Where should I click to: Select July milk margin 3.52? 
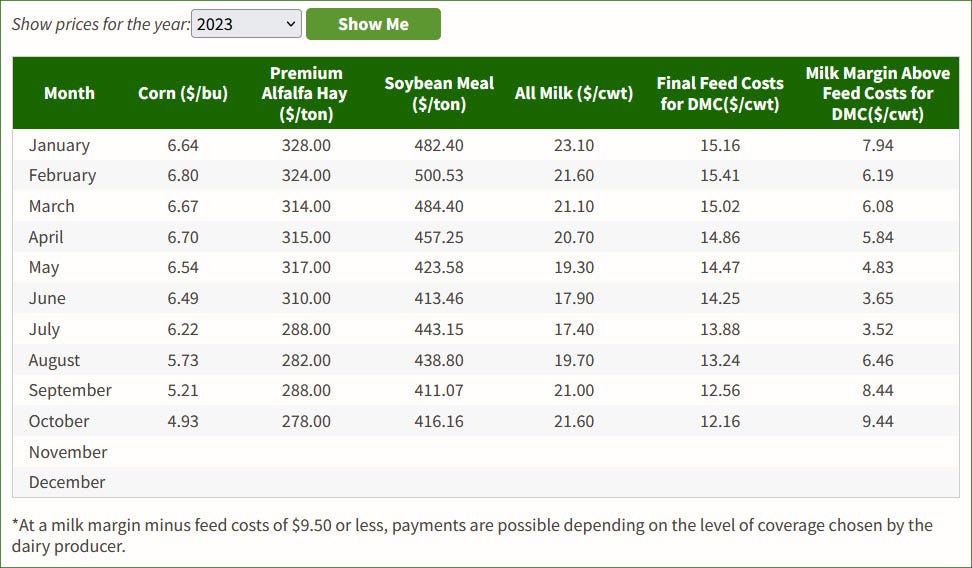tap(878, 329)
